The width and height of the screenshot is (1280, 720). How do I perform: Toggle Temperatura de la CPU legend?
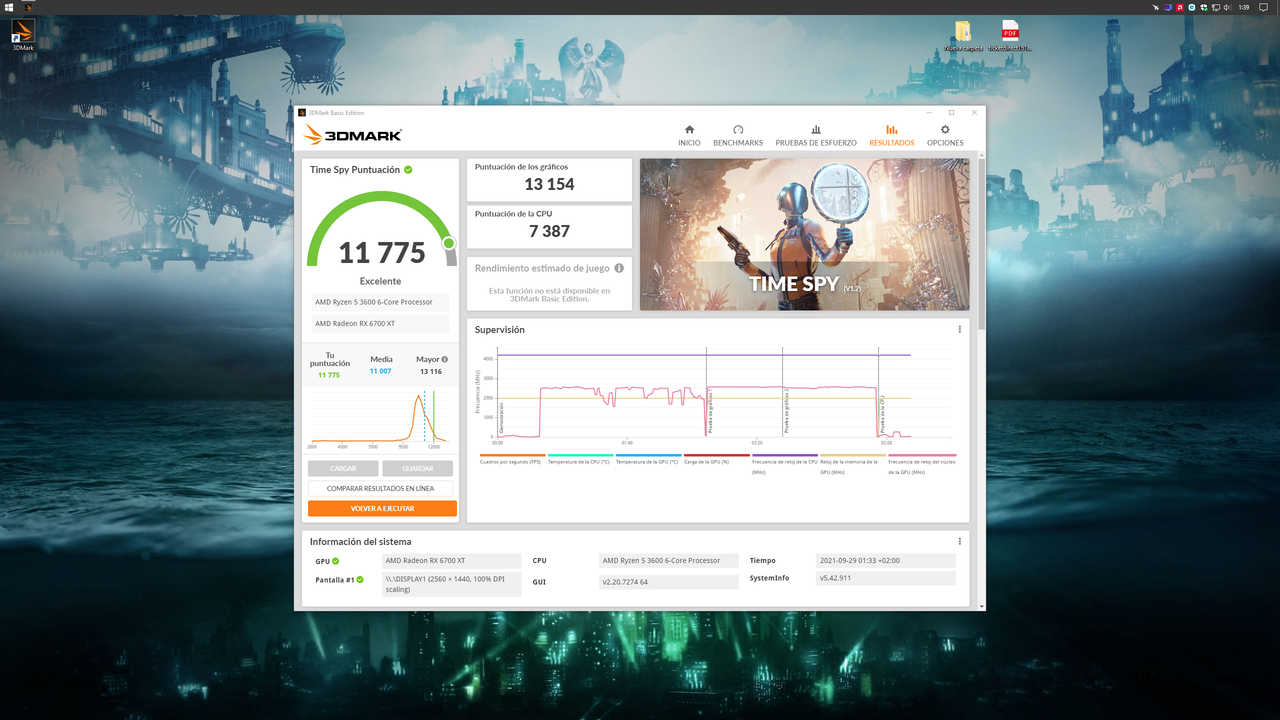pyautogui.click(x=579, y=461)
